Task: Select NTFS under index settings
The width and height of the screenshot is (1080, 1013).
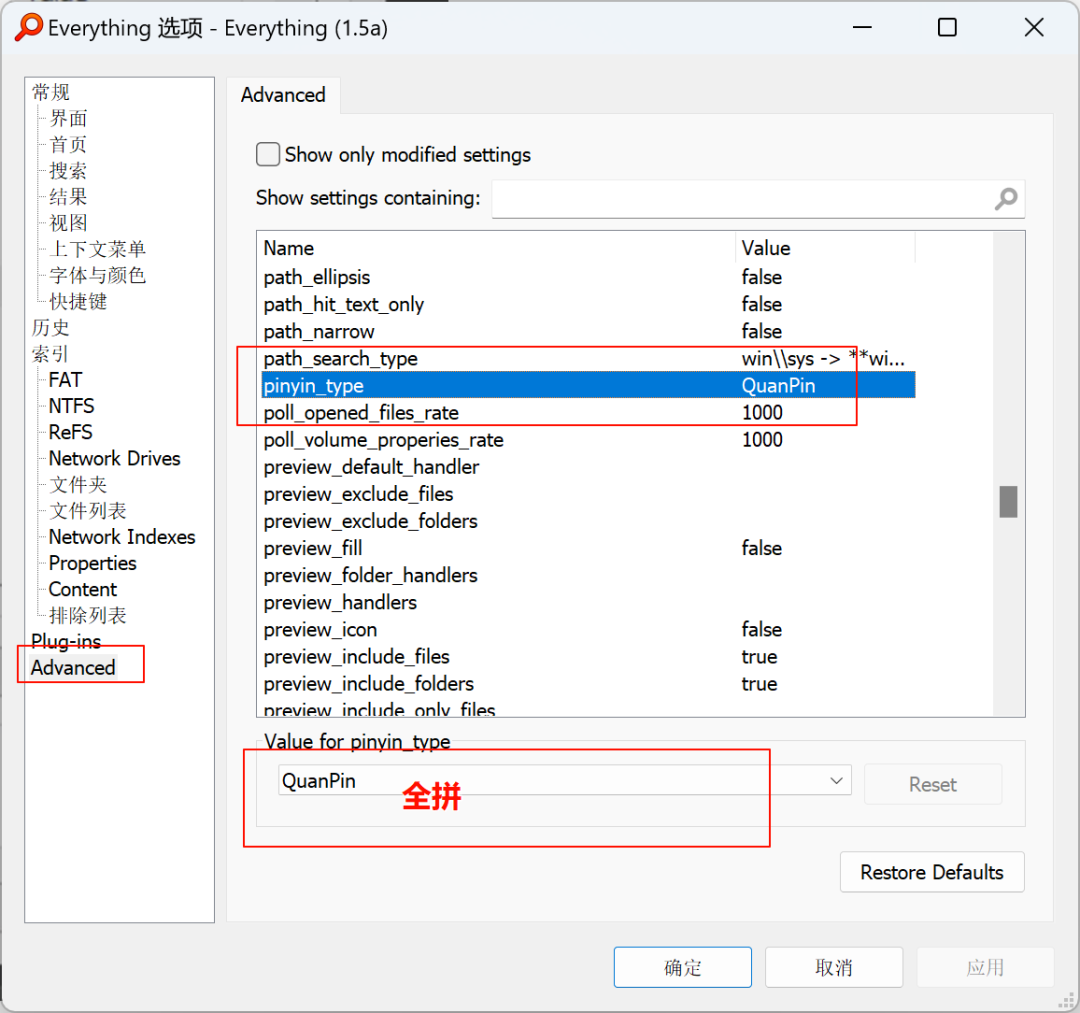Action: [72, 406]
